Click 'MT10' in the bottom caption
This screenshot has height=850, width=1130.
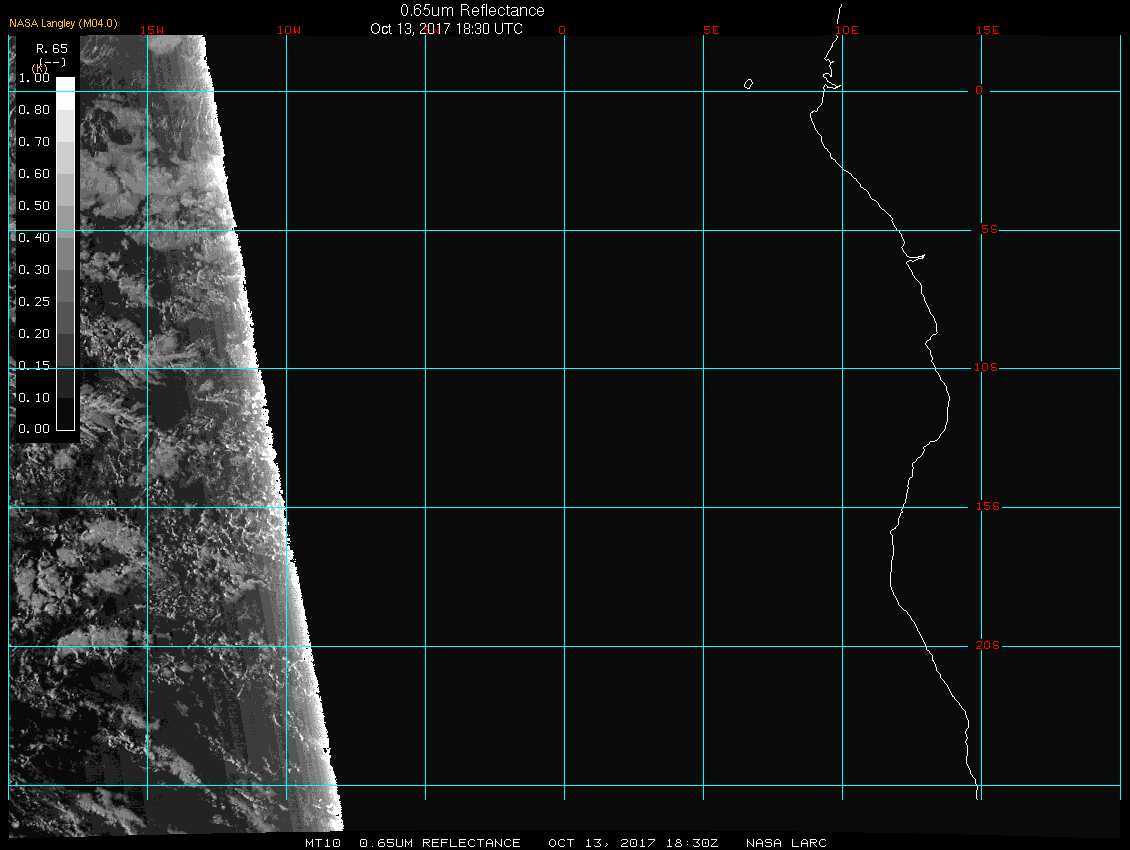coord(323,843)
